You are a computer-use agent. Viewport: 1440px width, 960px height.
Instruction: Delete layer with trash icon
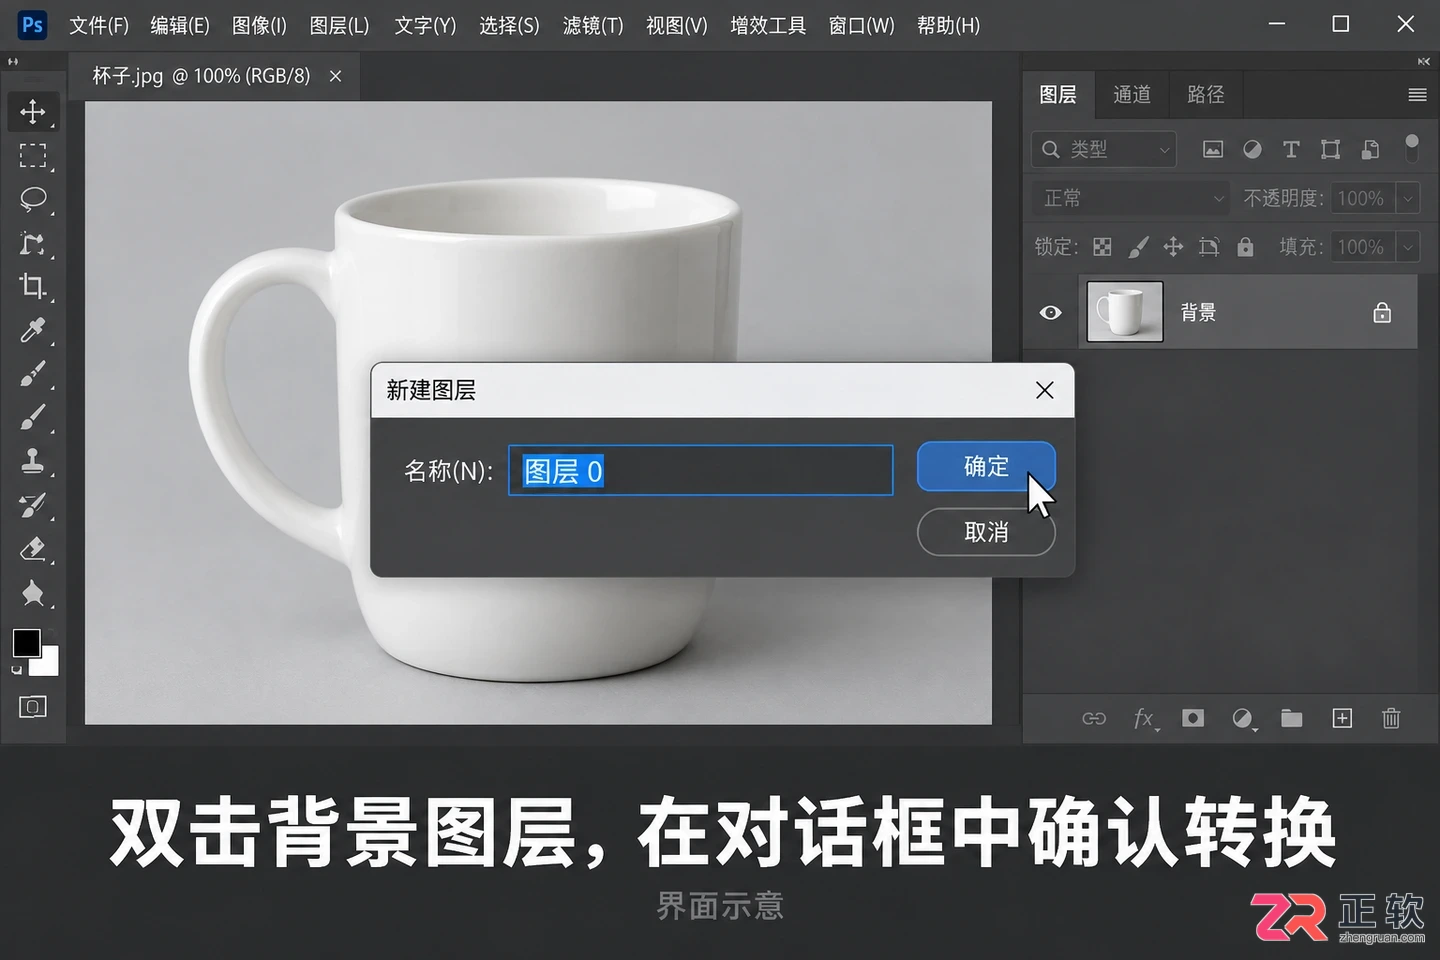point(1391,718)
